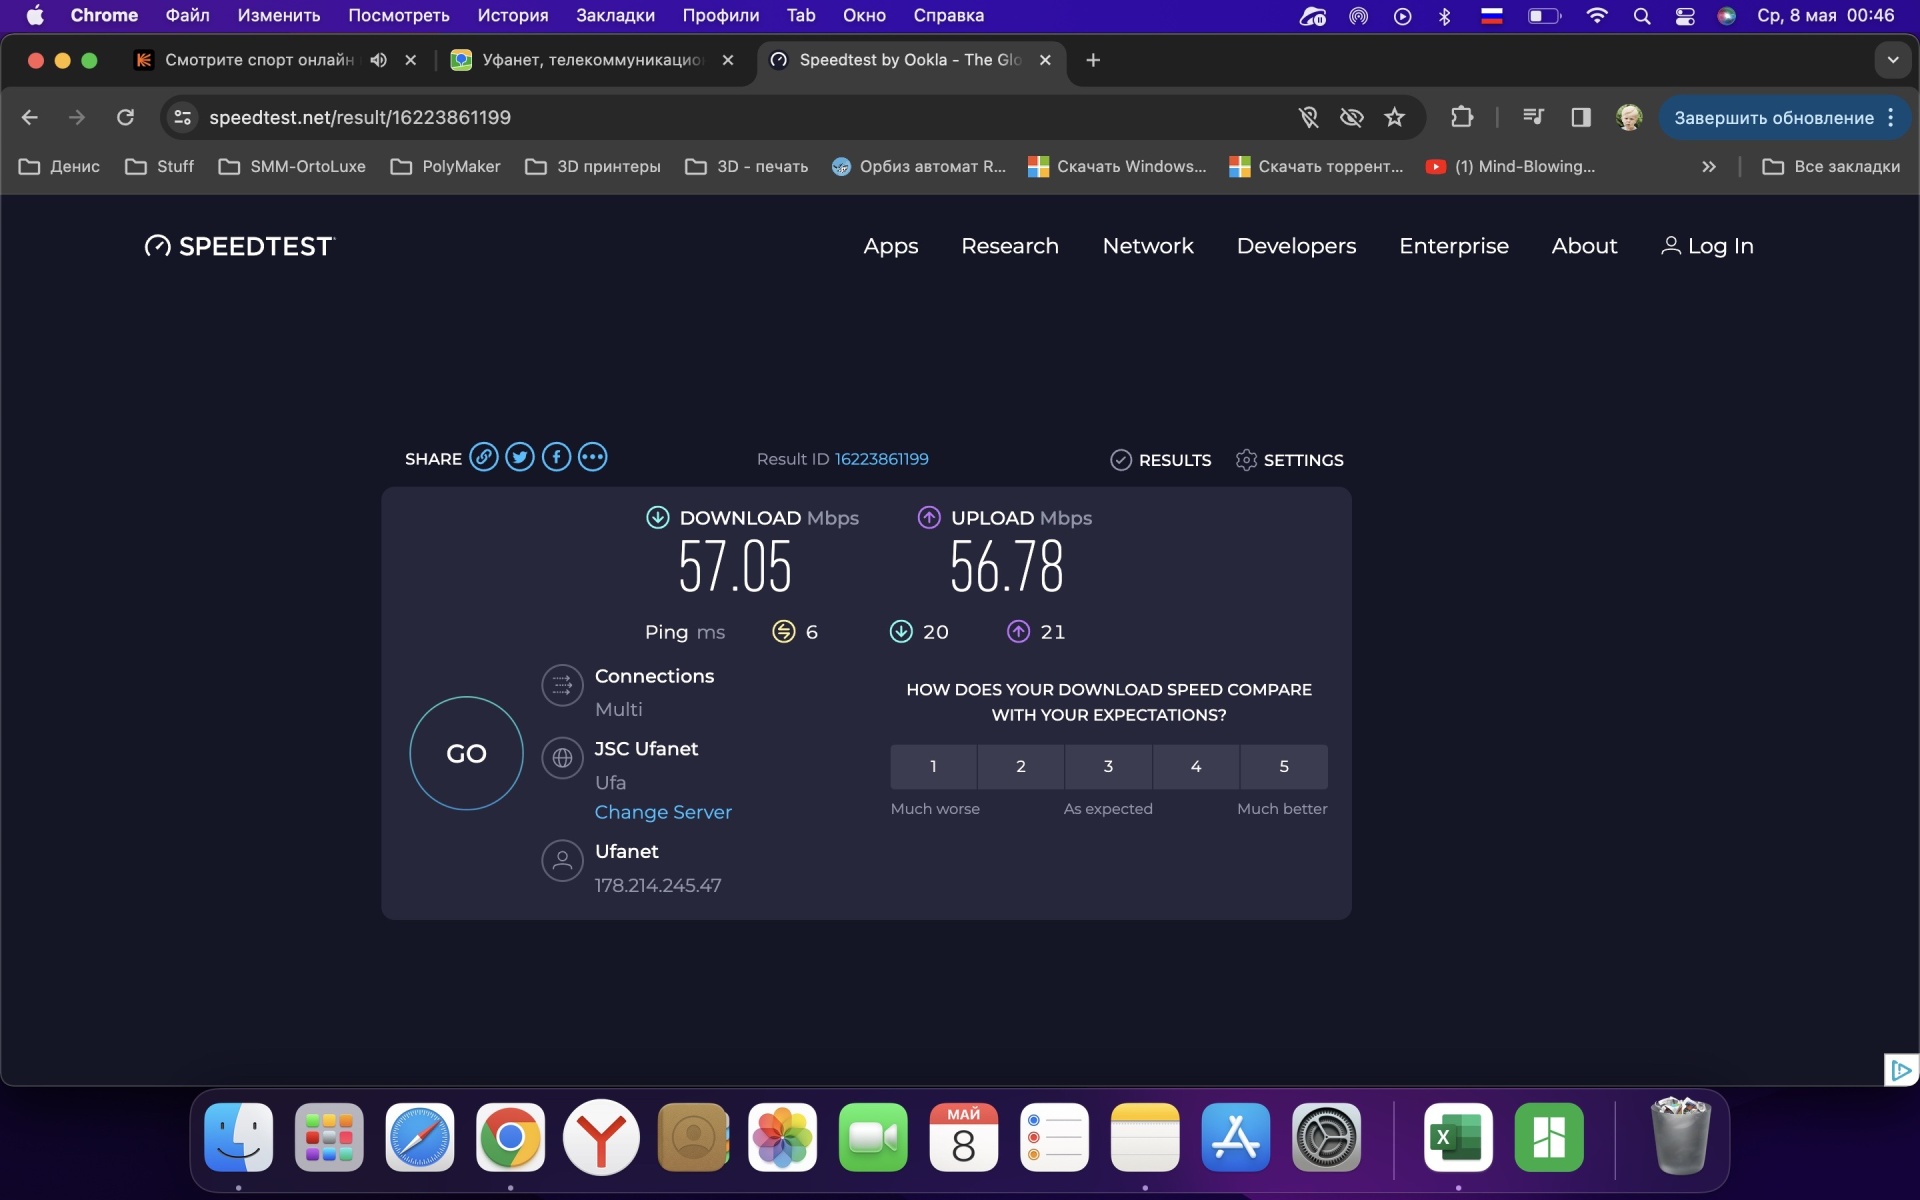Open Yandex Browser from Dock
Image resolution: width=1920 pixels, height=1200 pixels.
click(601, 1138)
